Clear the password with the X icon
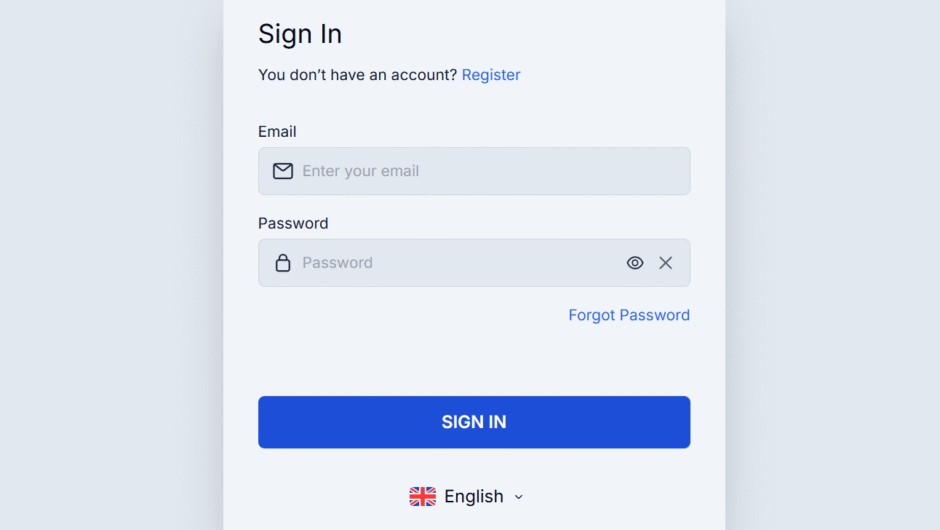The width and height of the screenshot is (940, 530). [x=666, y=263]
